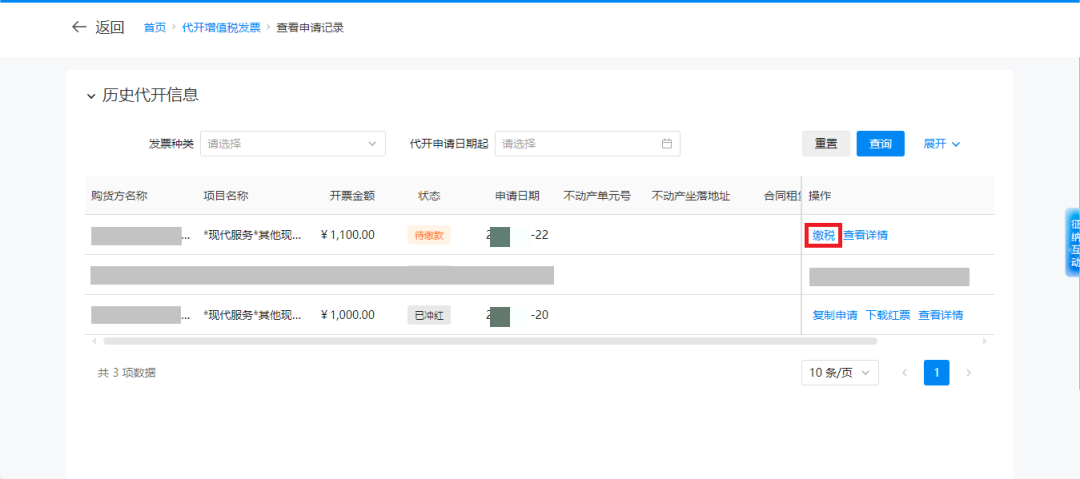Click the 购货方名称 column header
Screen dimensions: 1080x479
click(x=119, y=196)
